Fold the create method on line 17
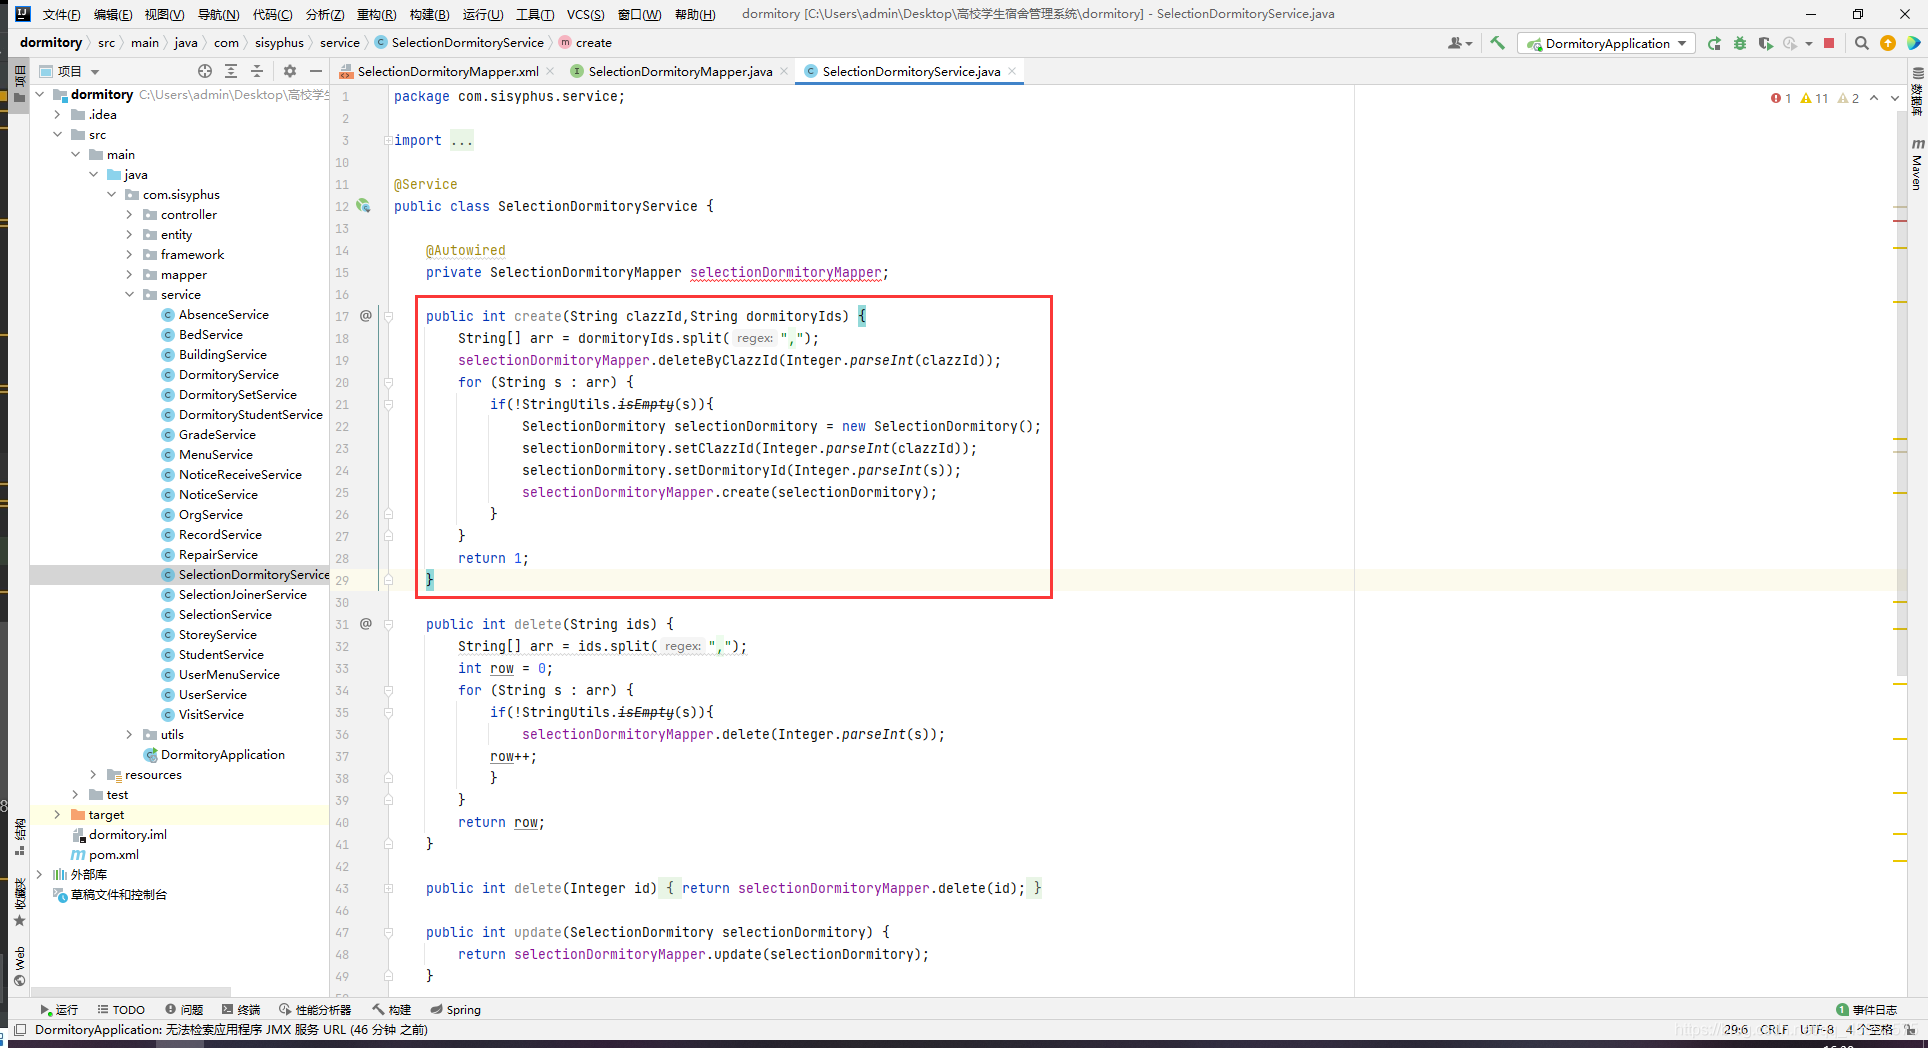The width and height of the screenshot is (1928, 1048). (x=388, y=316)
